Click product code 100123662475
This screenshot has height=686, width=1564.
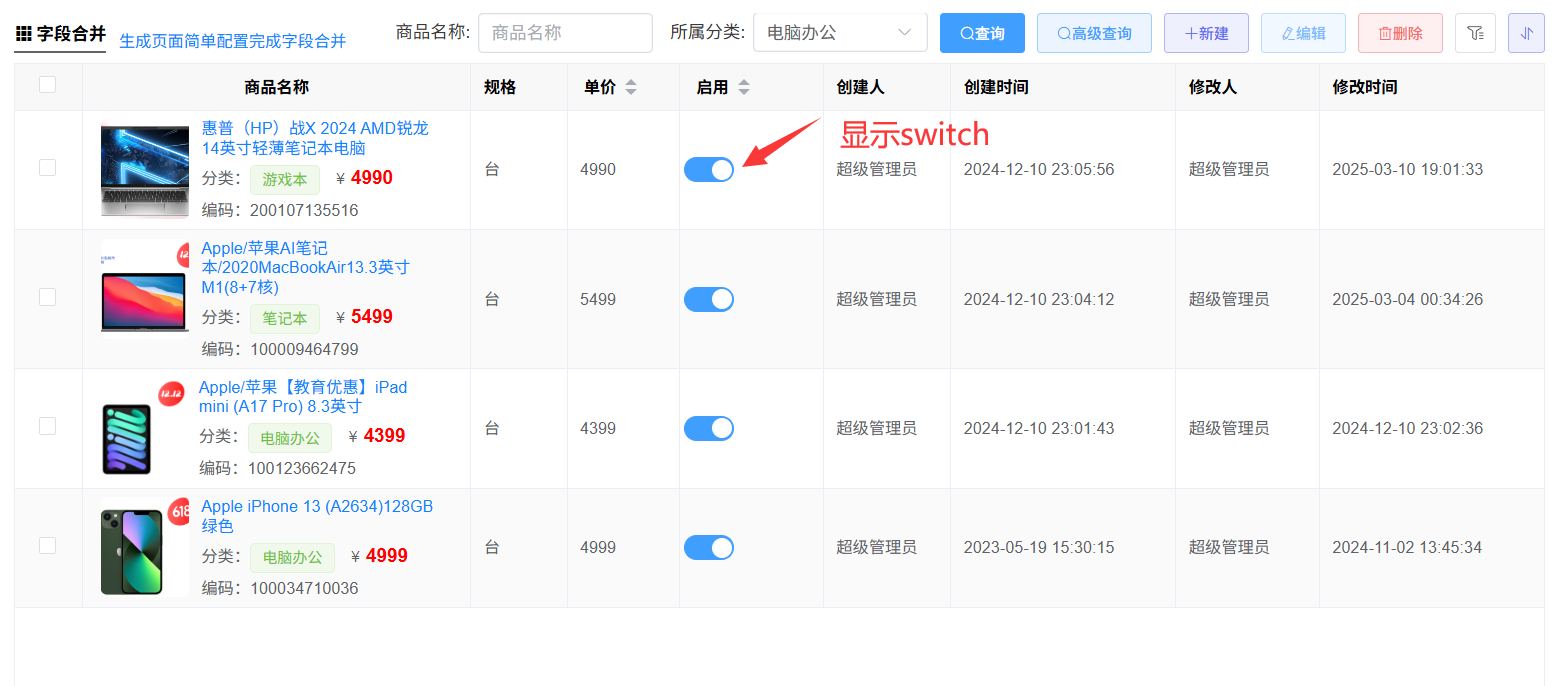pyautogui.click(x=301, y=468)
